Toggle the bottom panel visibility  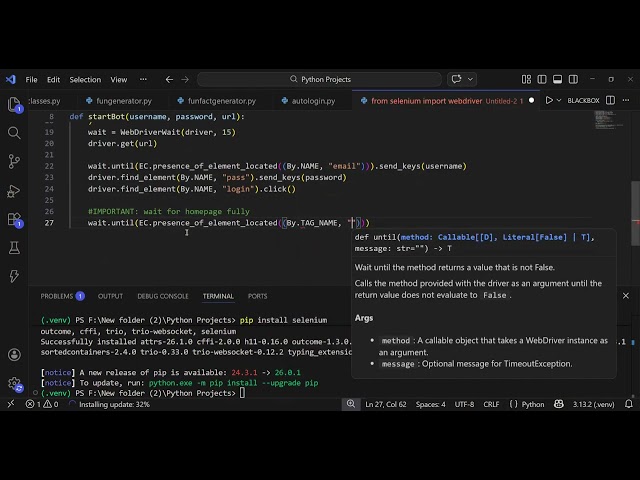(558, 79)
